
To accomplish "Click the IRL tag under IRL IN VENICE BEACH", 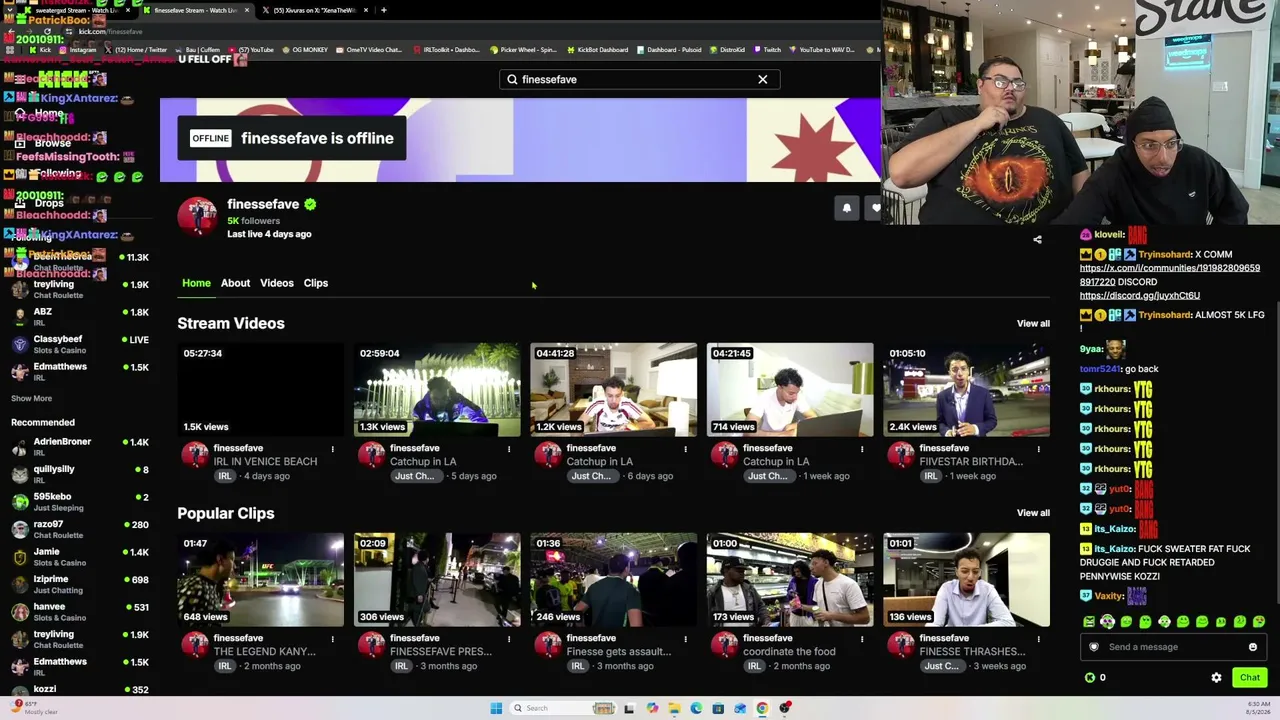I will coord(225,476).
